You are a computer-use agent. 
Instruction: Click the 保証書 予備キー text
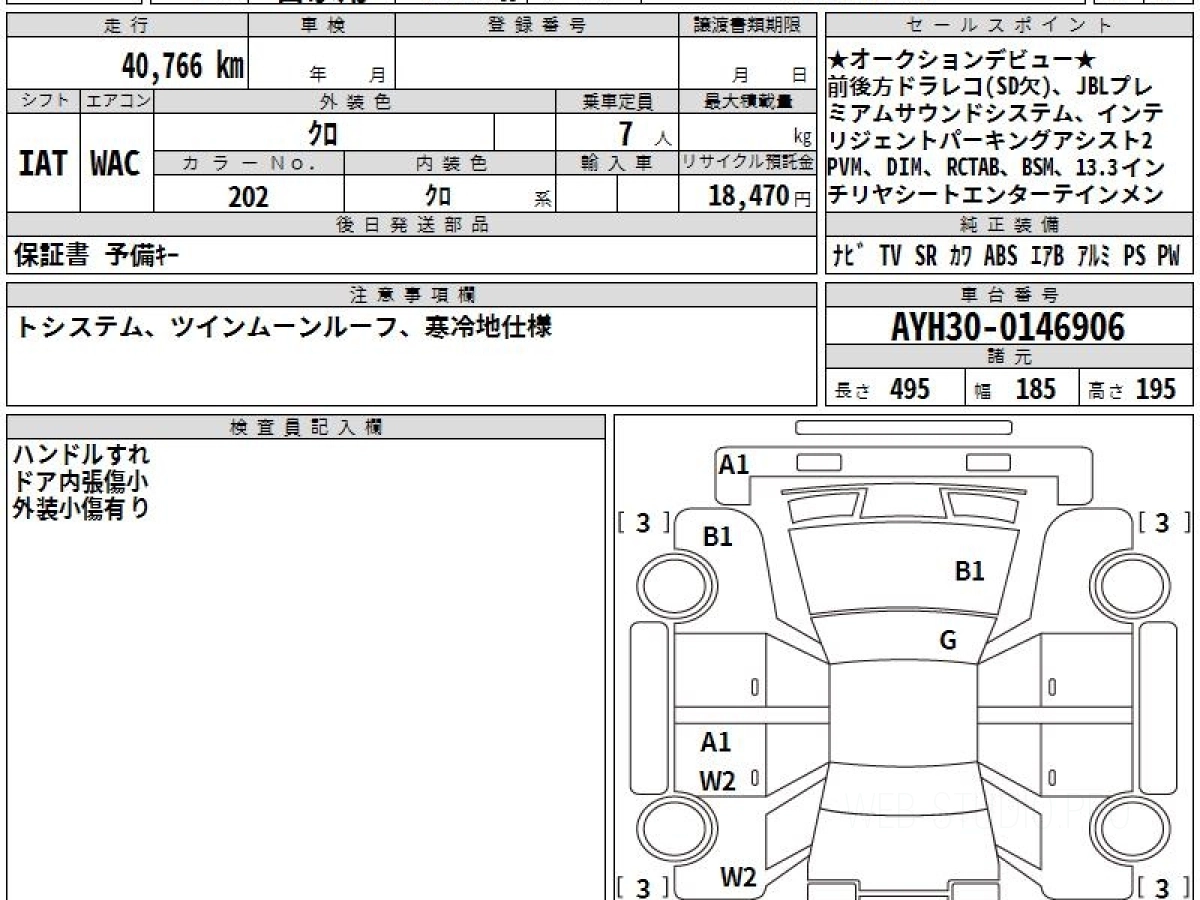click(x=97, y=256)
